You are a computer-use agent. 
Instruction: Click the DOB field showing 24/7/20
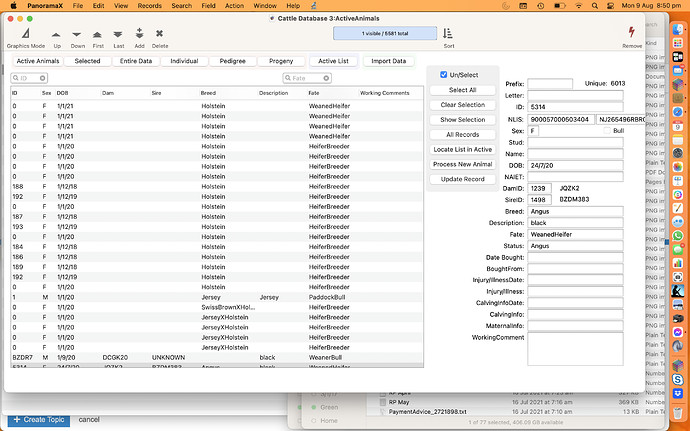(575, 166)
